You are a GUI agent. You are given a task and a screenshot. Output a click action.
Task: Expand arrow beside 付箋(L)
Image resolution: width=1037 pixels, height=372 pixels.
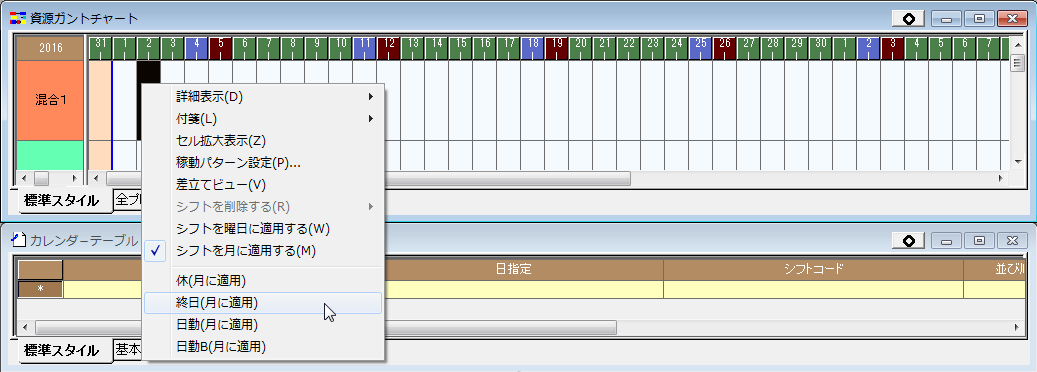[371, 119]
